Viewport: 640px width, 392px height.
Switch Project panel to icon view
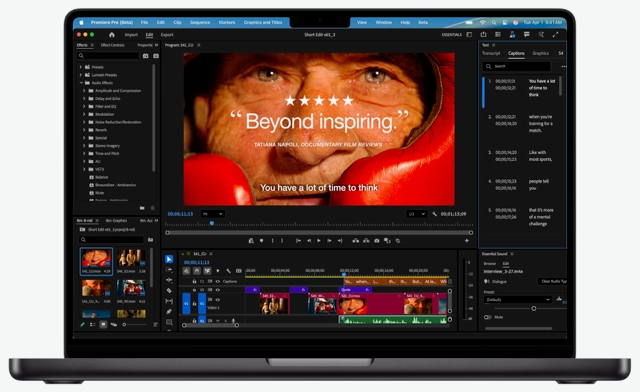point(103,325)
